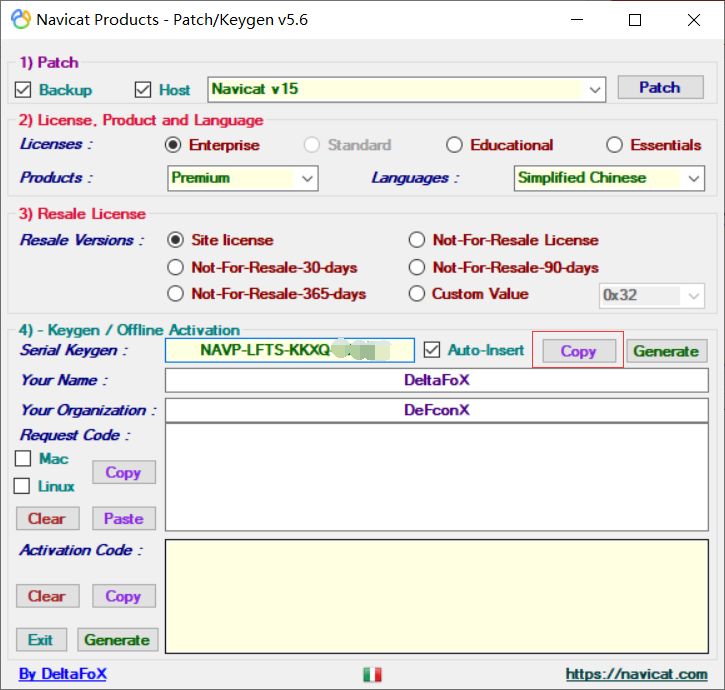Screen dimensions: 725x690
Task: Copy the serial key
Action: click(x=579, y=351)
